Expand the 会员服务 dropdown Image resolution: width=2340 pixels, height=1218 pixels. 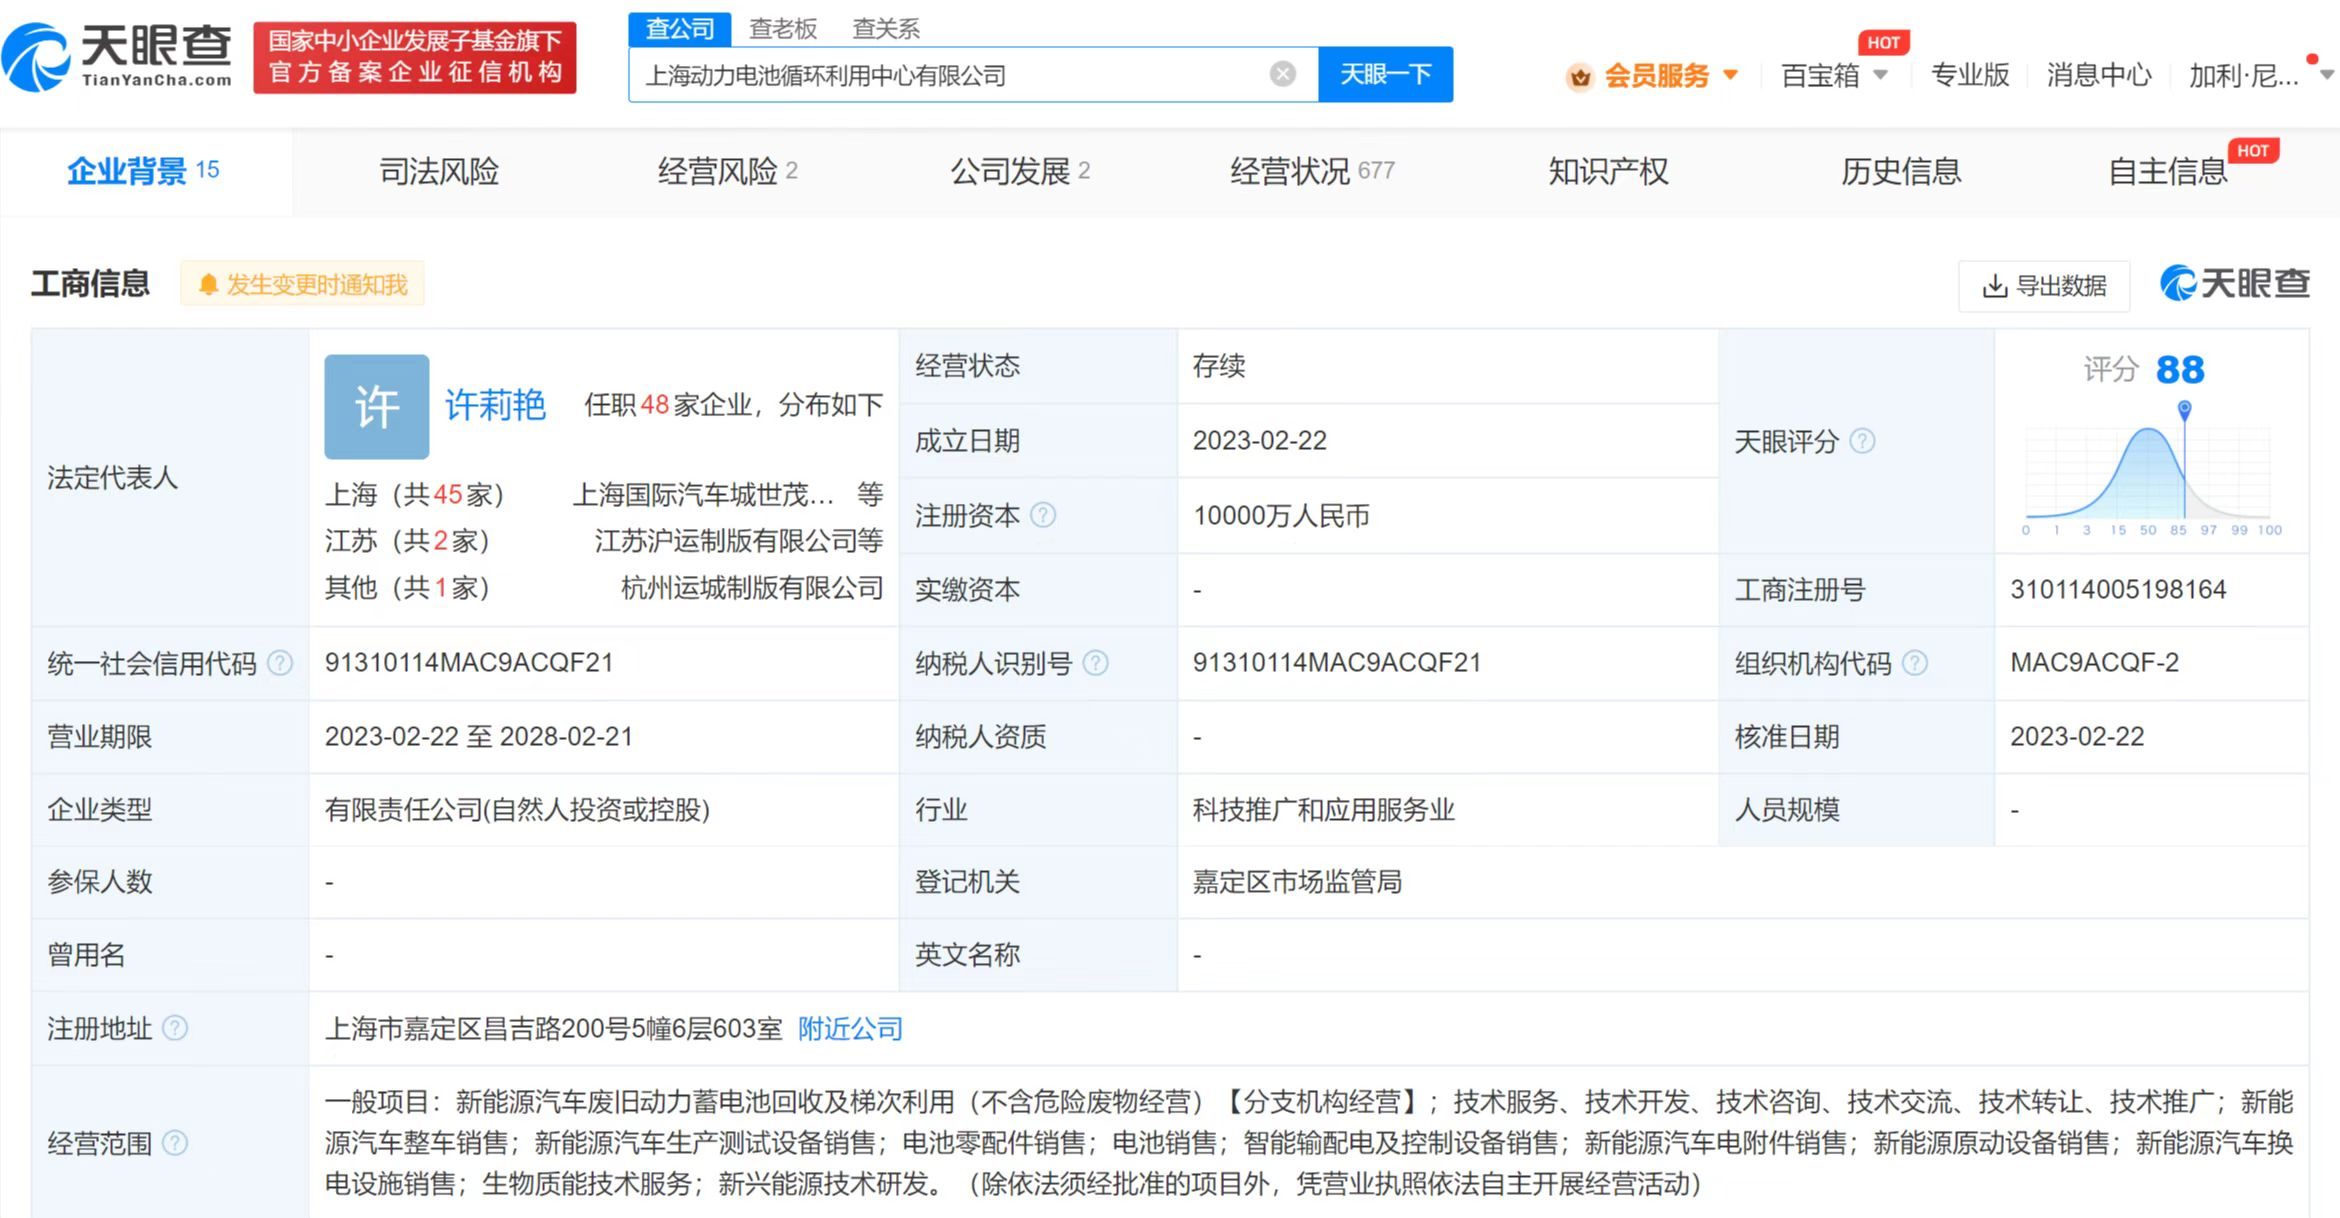click(1655, 75)
